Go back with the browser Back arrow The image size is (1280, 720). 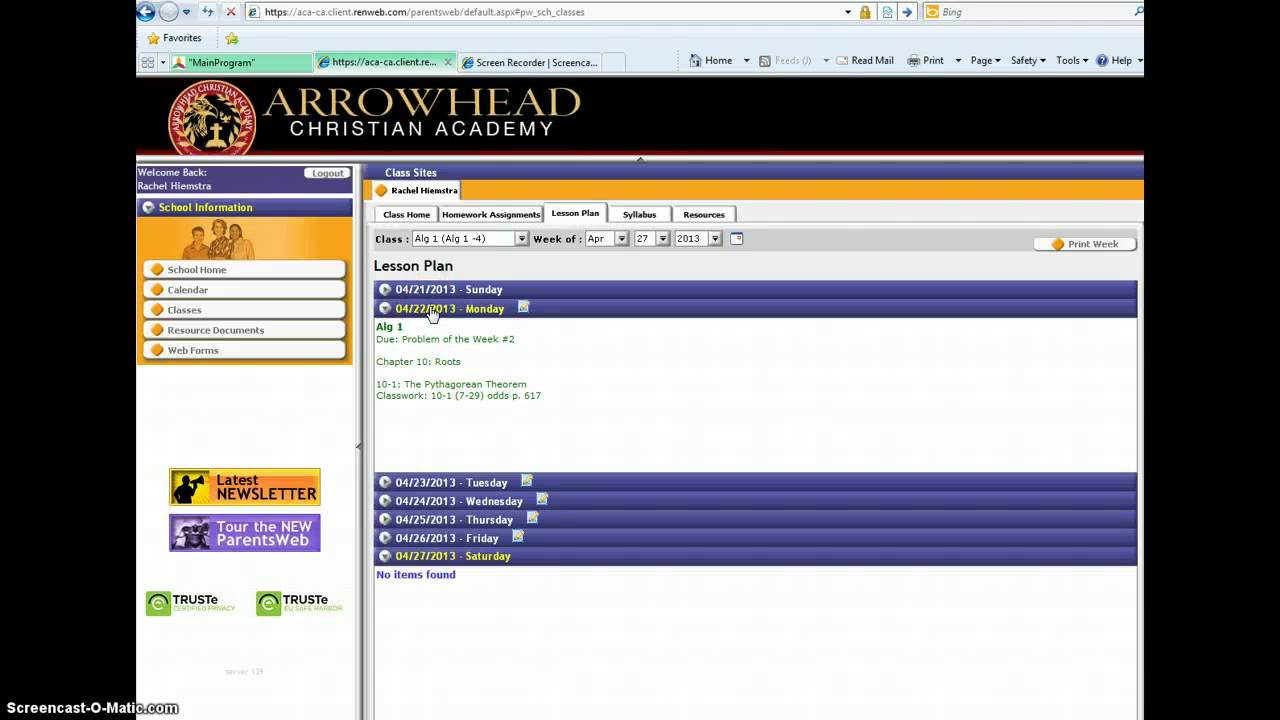[x=146, y=12]
